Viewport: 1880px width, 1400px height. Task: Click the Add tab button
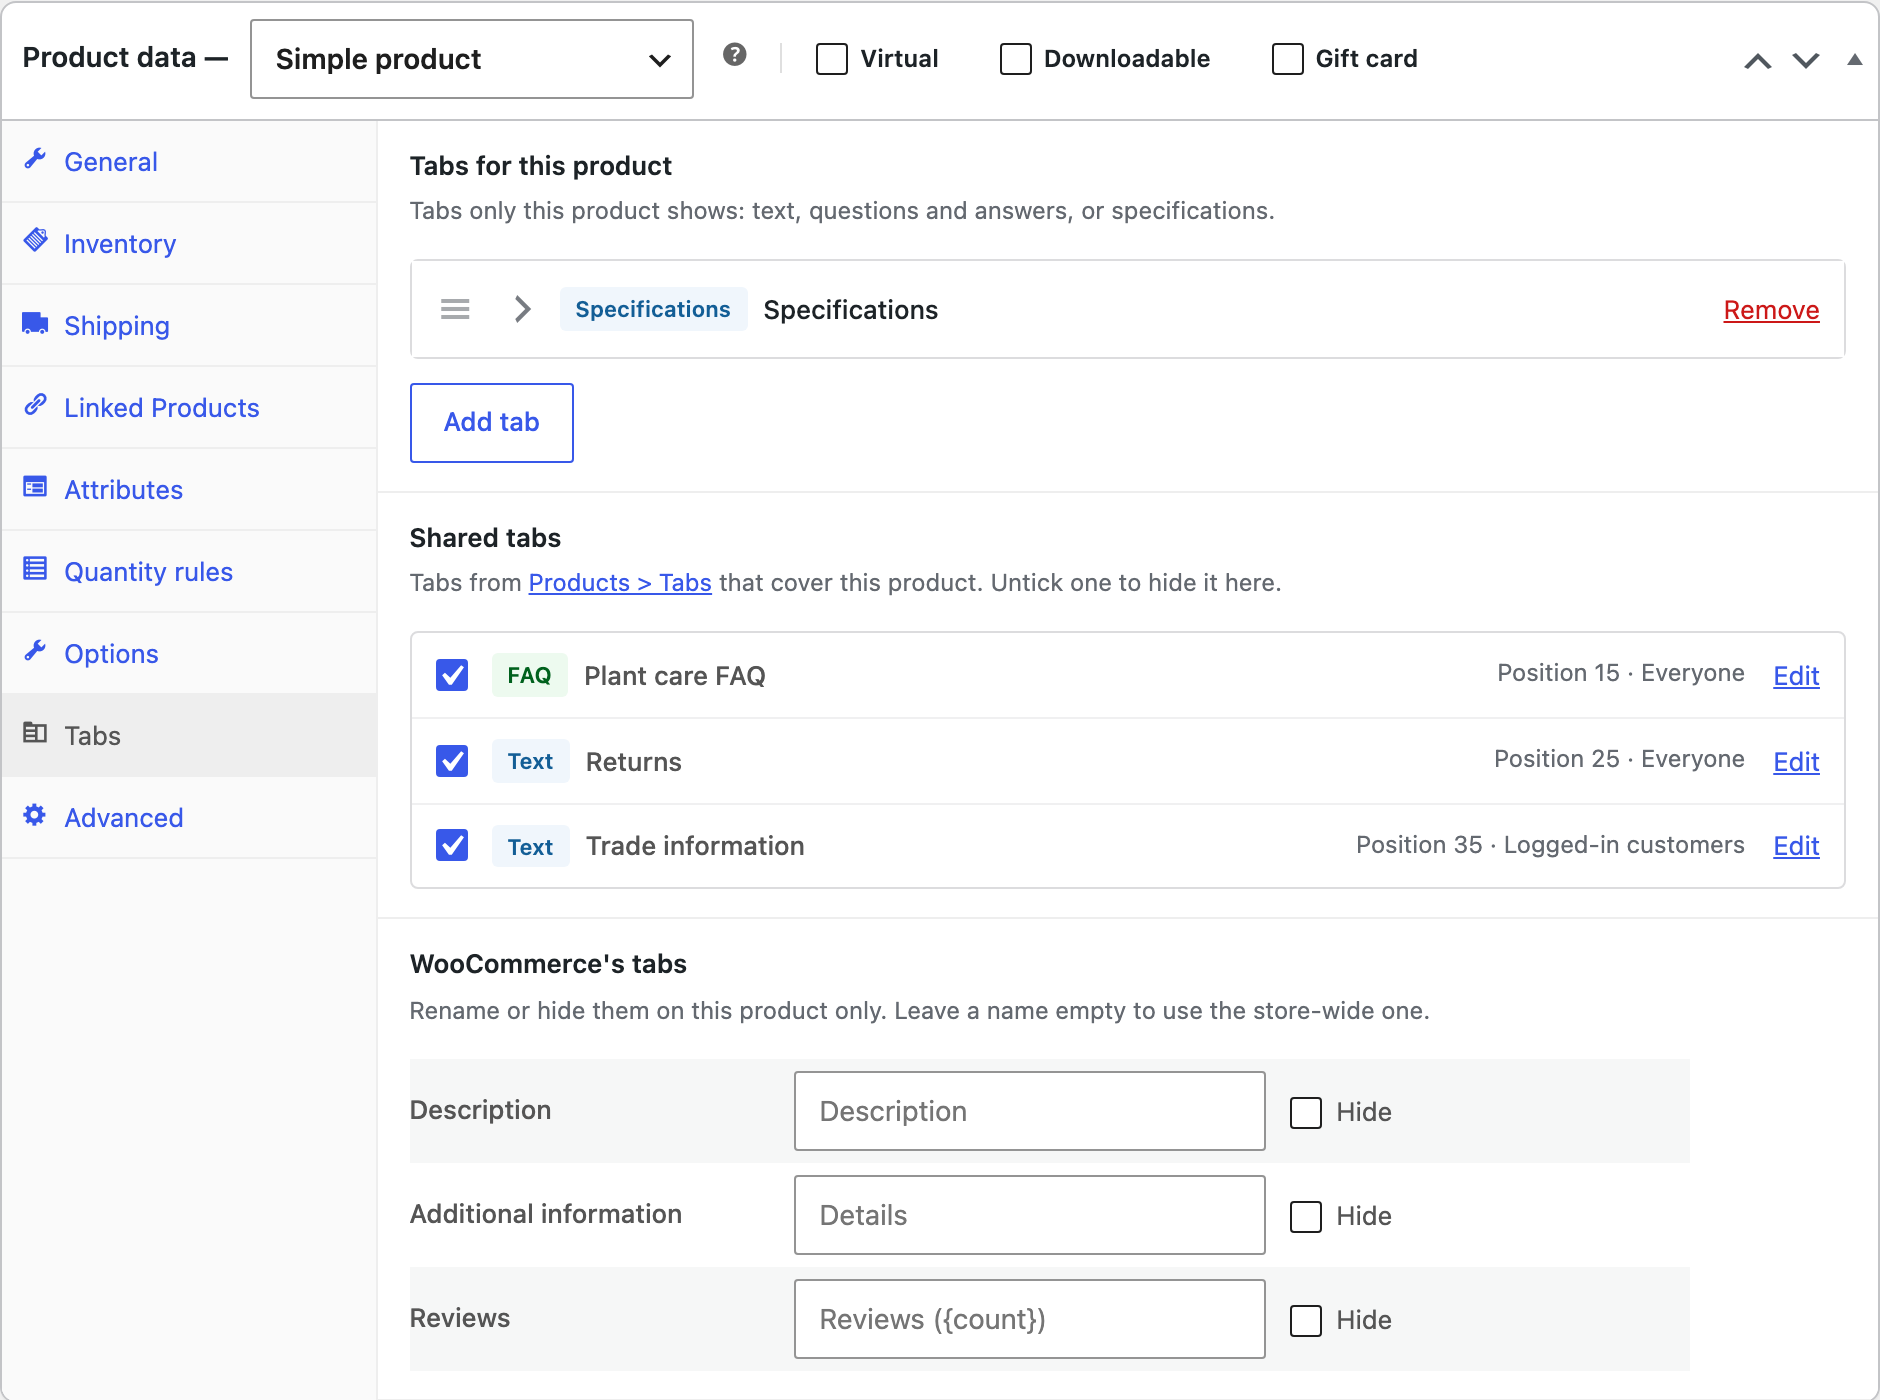(492, 423)
